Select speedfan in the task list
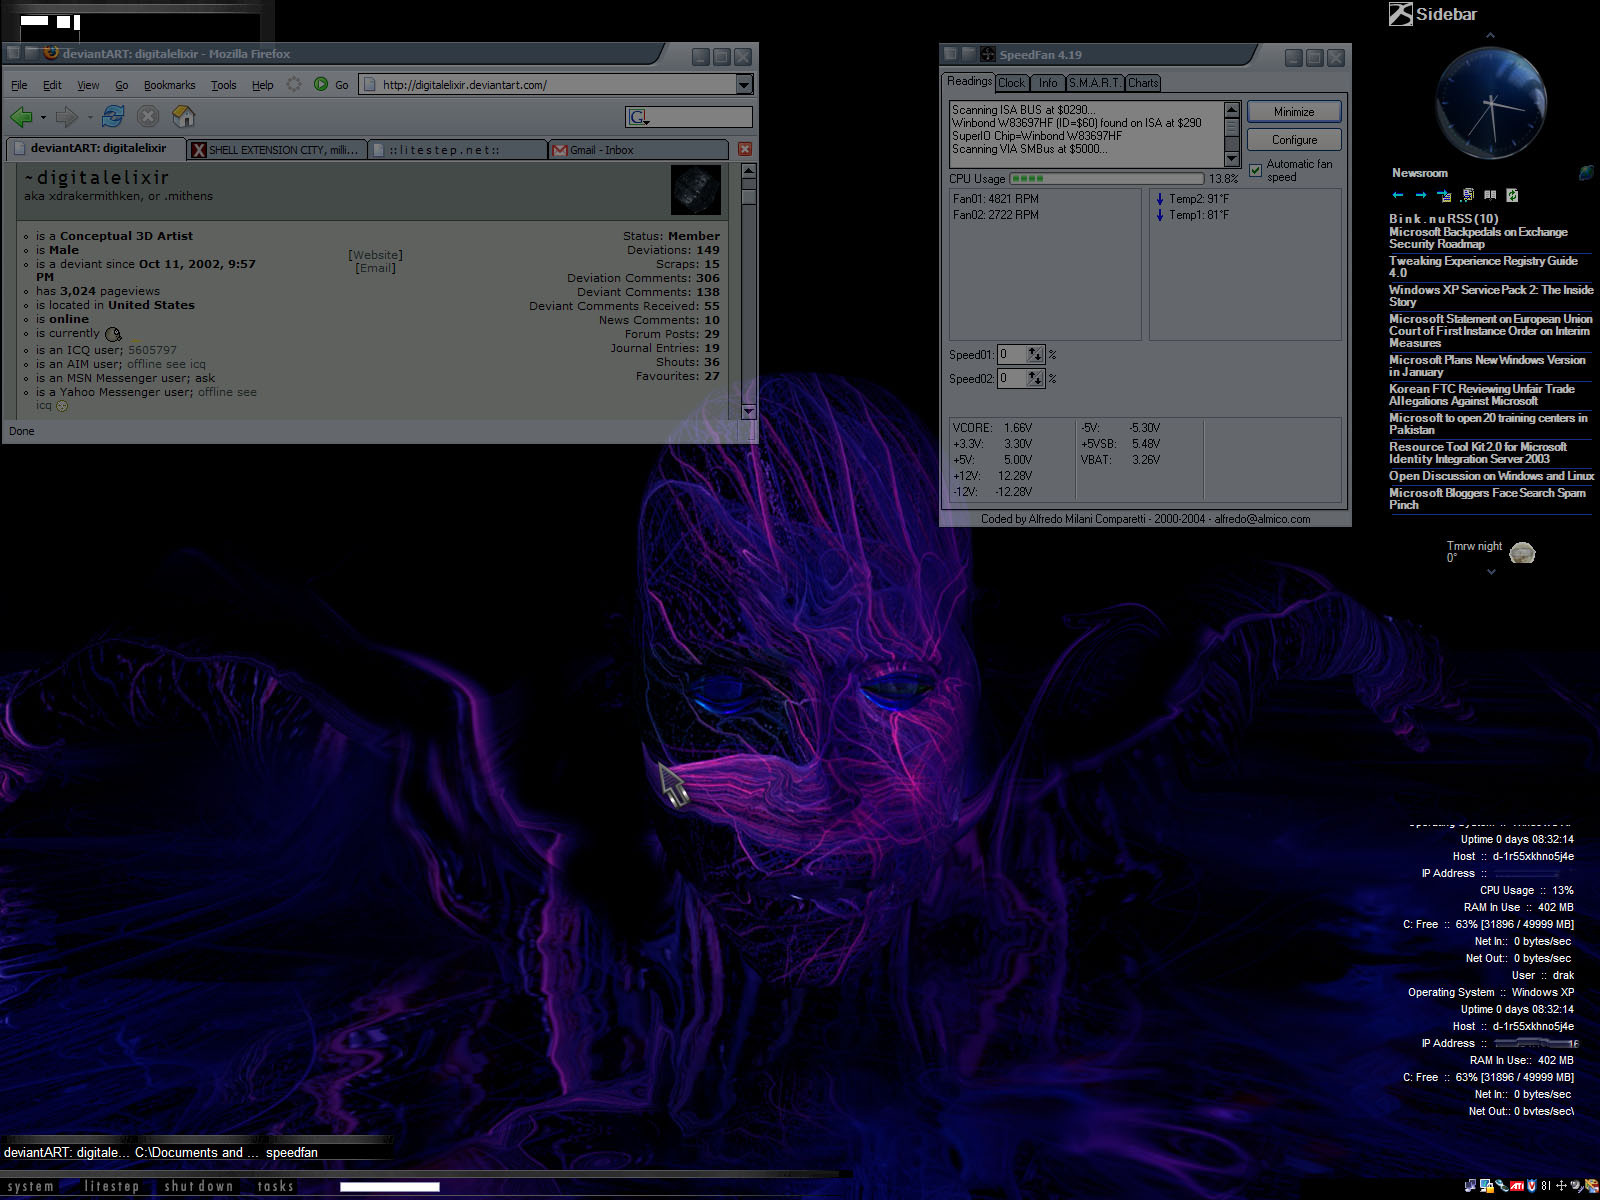Viewport: 1600px width, 1200px height. (x=292, y=1152)
